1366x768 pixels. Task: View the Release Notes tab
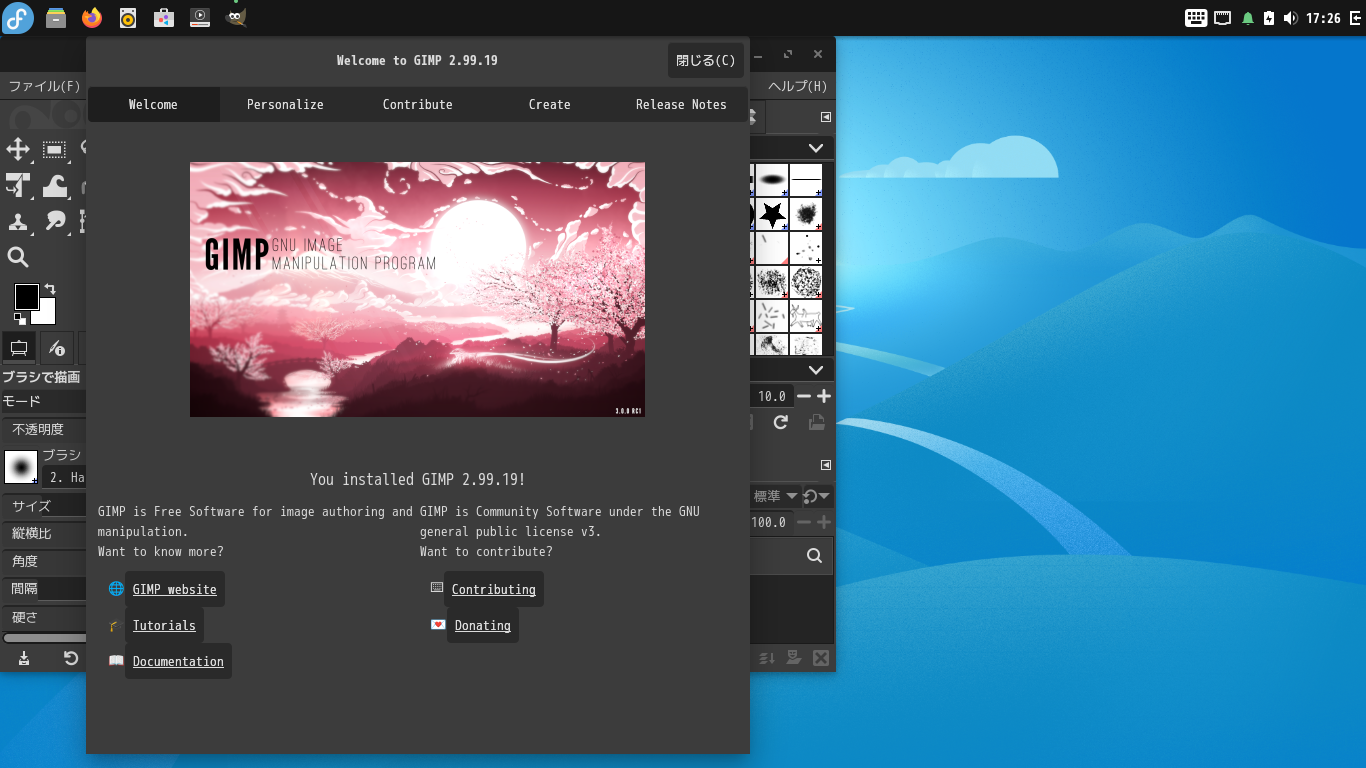click(x=681, y=104)
